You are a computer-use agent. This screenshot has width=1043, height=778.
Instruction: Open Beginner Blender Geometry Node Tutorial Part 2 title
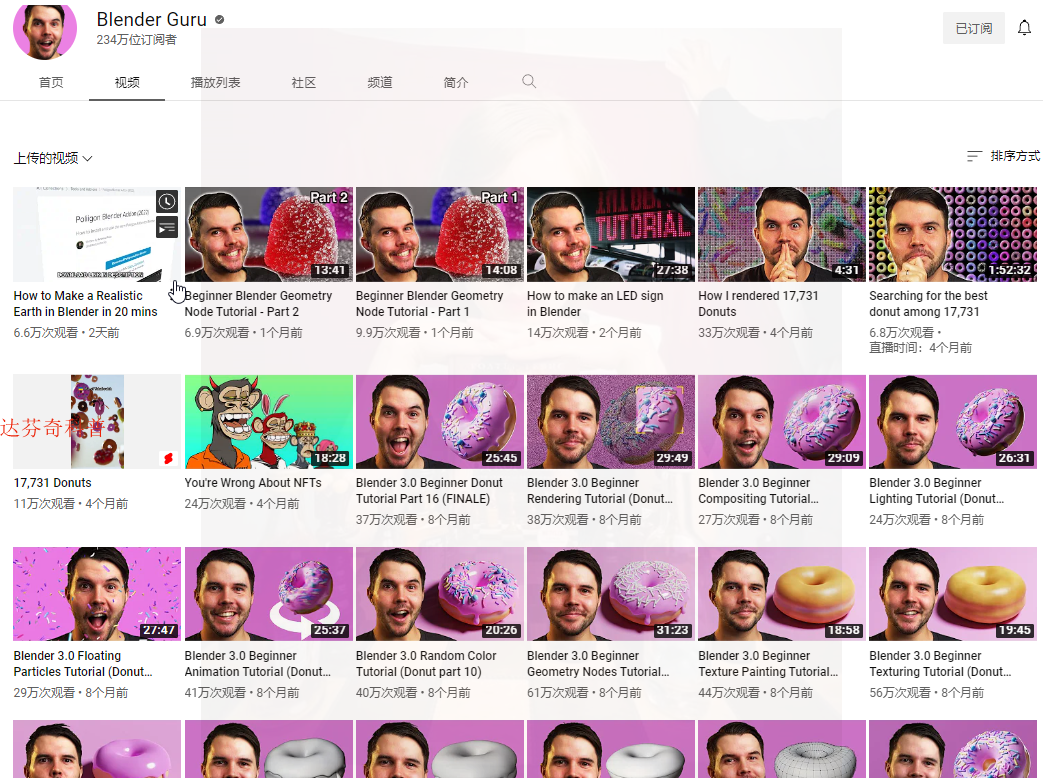click(x=258, y=304)
